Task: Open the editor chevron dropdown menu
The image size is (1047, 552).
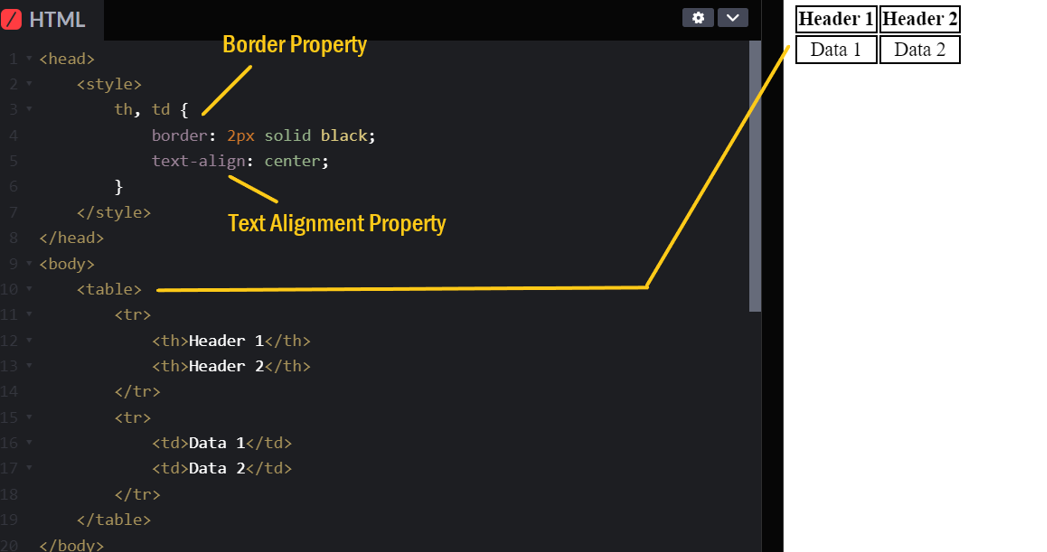Action: coord(733,17)
